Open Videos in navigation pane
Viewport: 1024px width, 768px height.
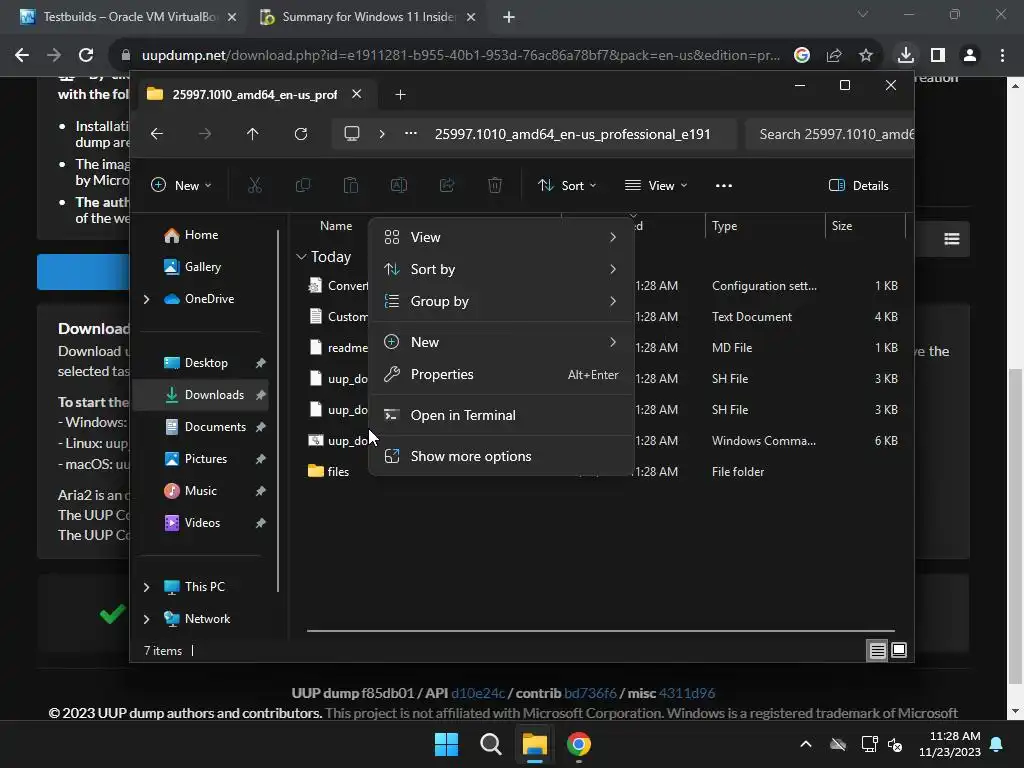(200, 523)
